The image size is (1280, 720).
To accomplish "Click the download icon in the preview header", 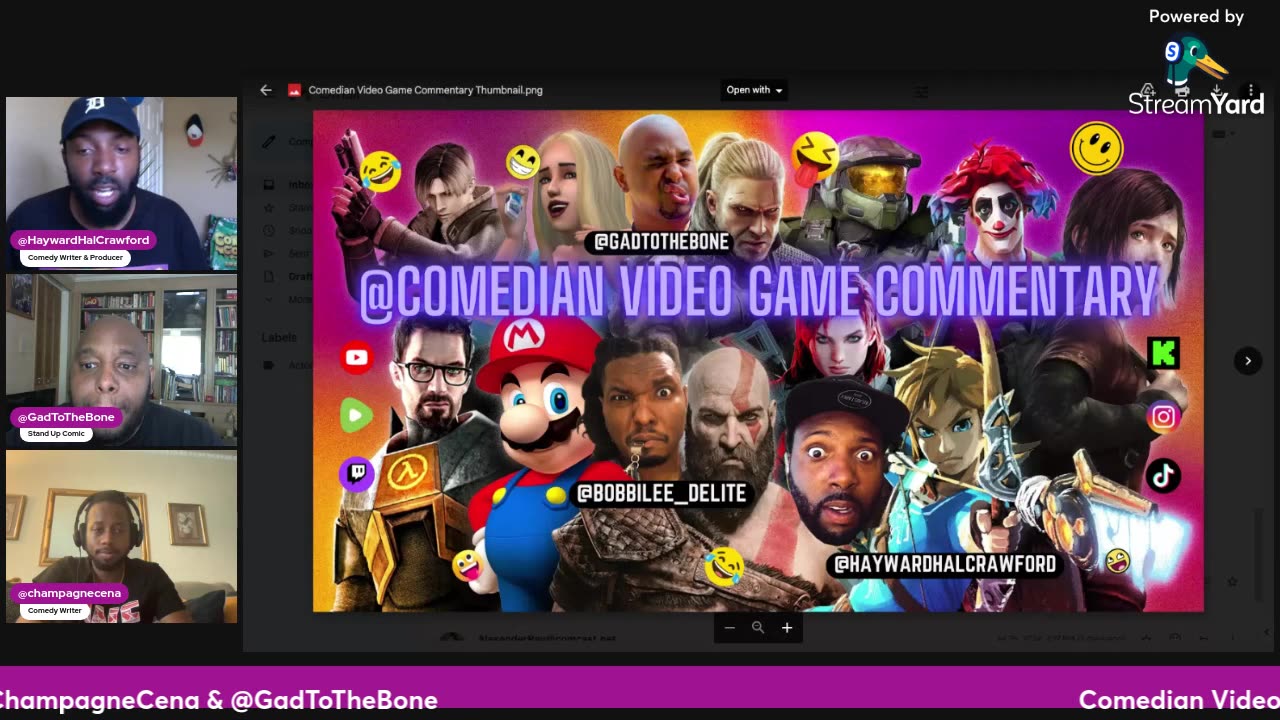I will coord(1216,91).
